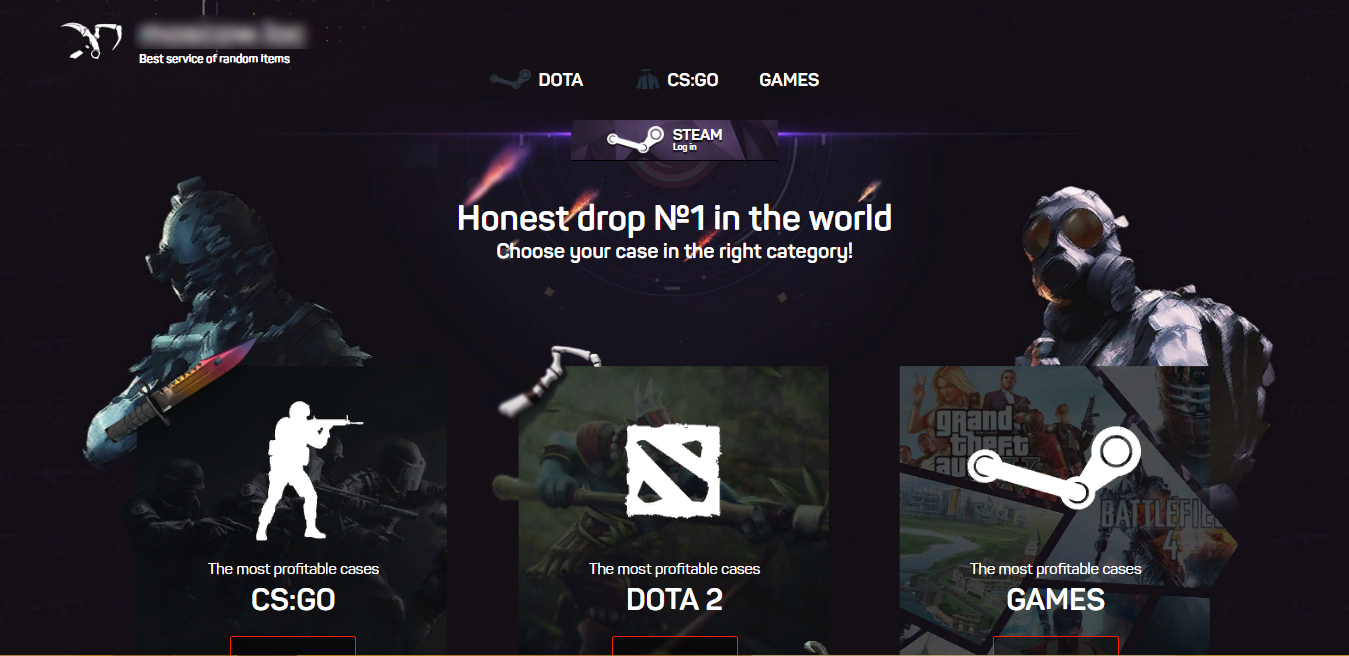Open the DOTA menu item
Viewport: 1349px width, 656px height.
(560, 80)
